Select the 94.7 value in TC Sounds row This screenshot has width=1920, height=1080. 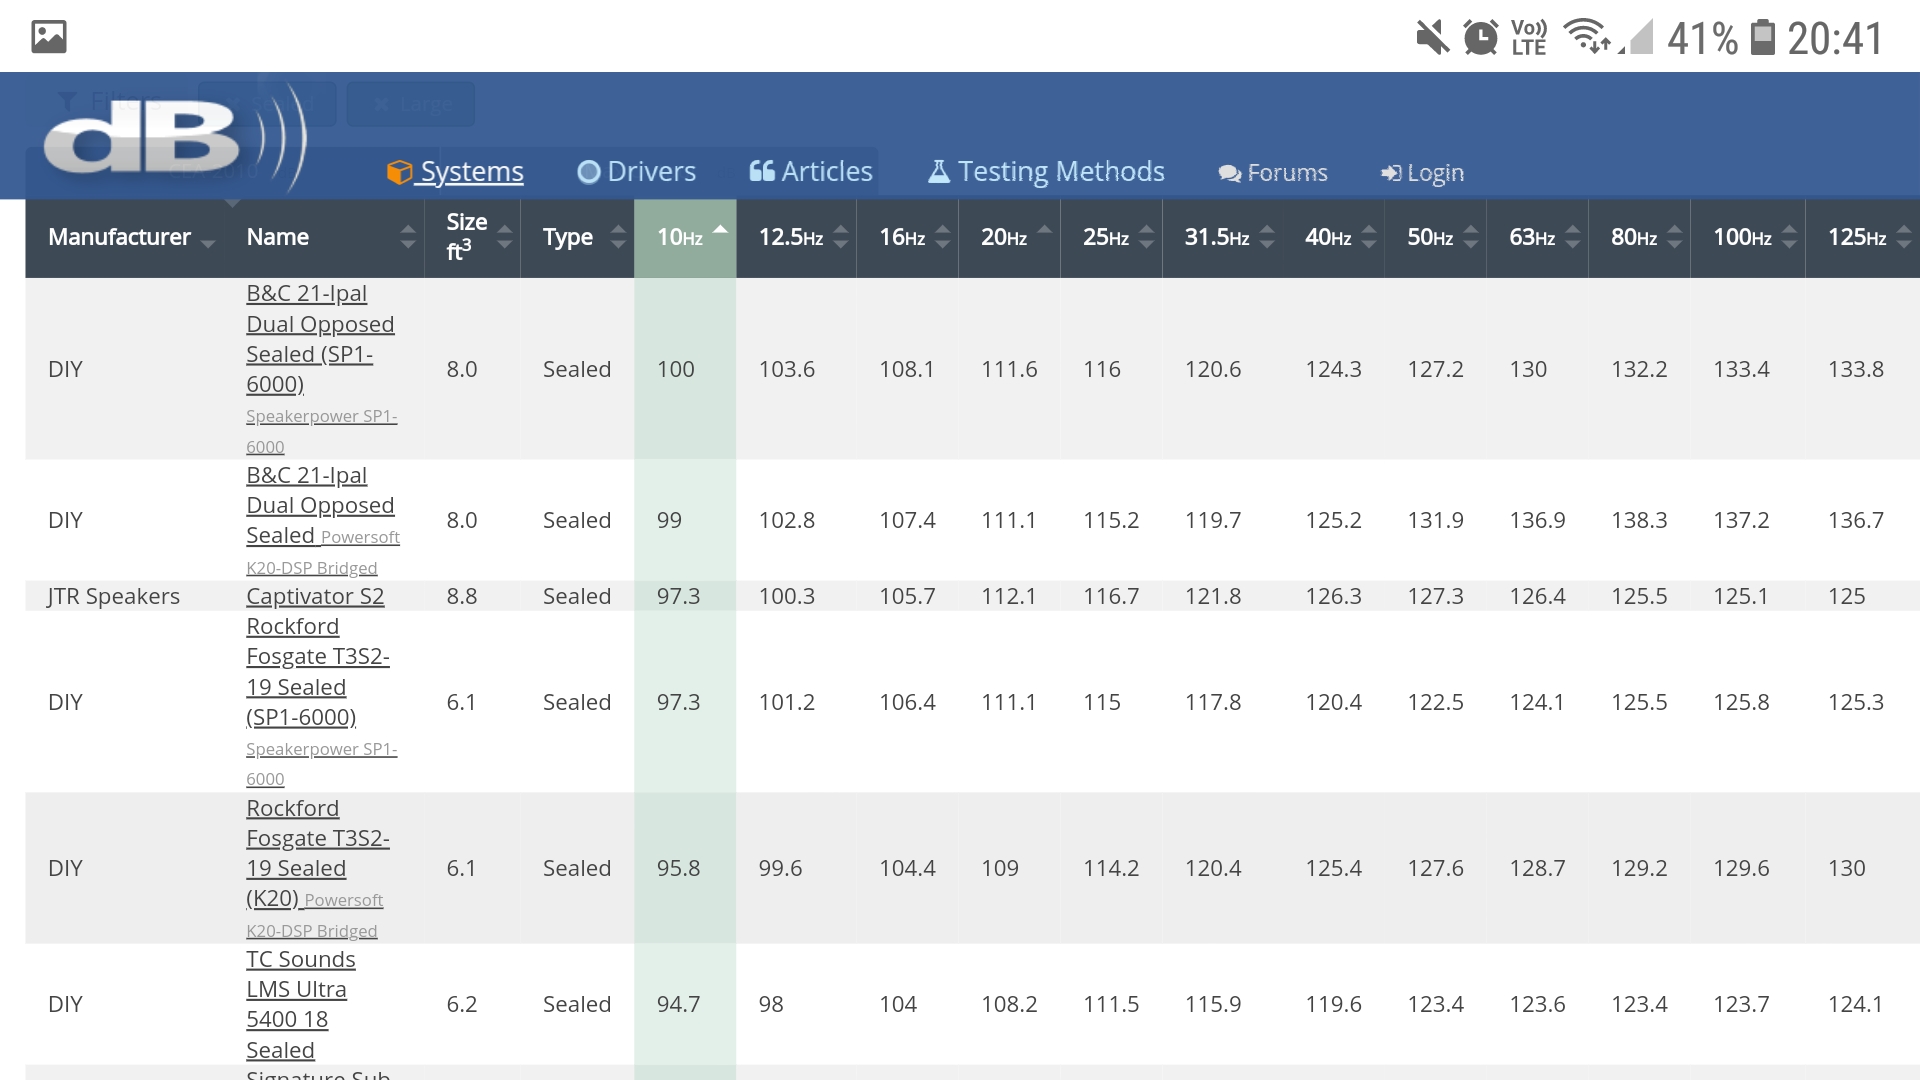[678, 1005]
